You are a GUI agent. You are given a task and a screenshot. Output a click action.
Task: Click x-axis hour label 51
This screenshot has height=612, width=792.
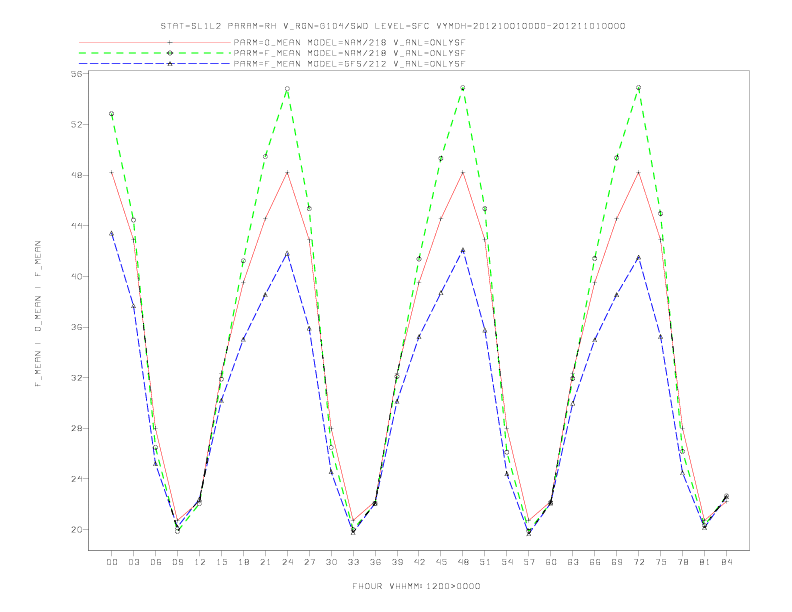(x=485, y=562)
